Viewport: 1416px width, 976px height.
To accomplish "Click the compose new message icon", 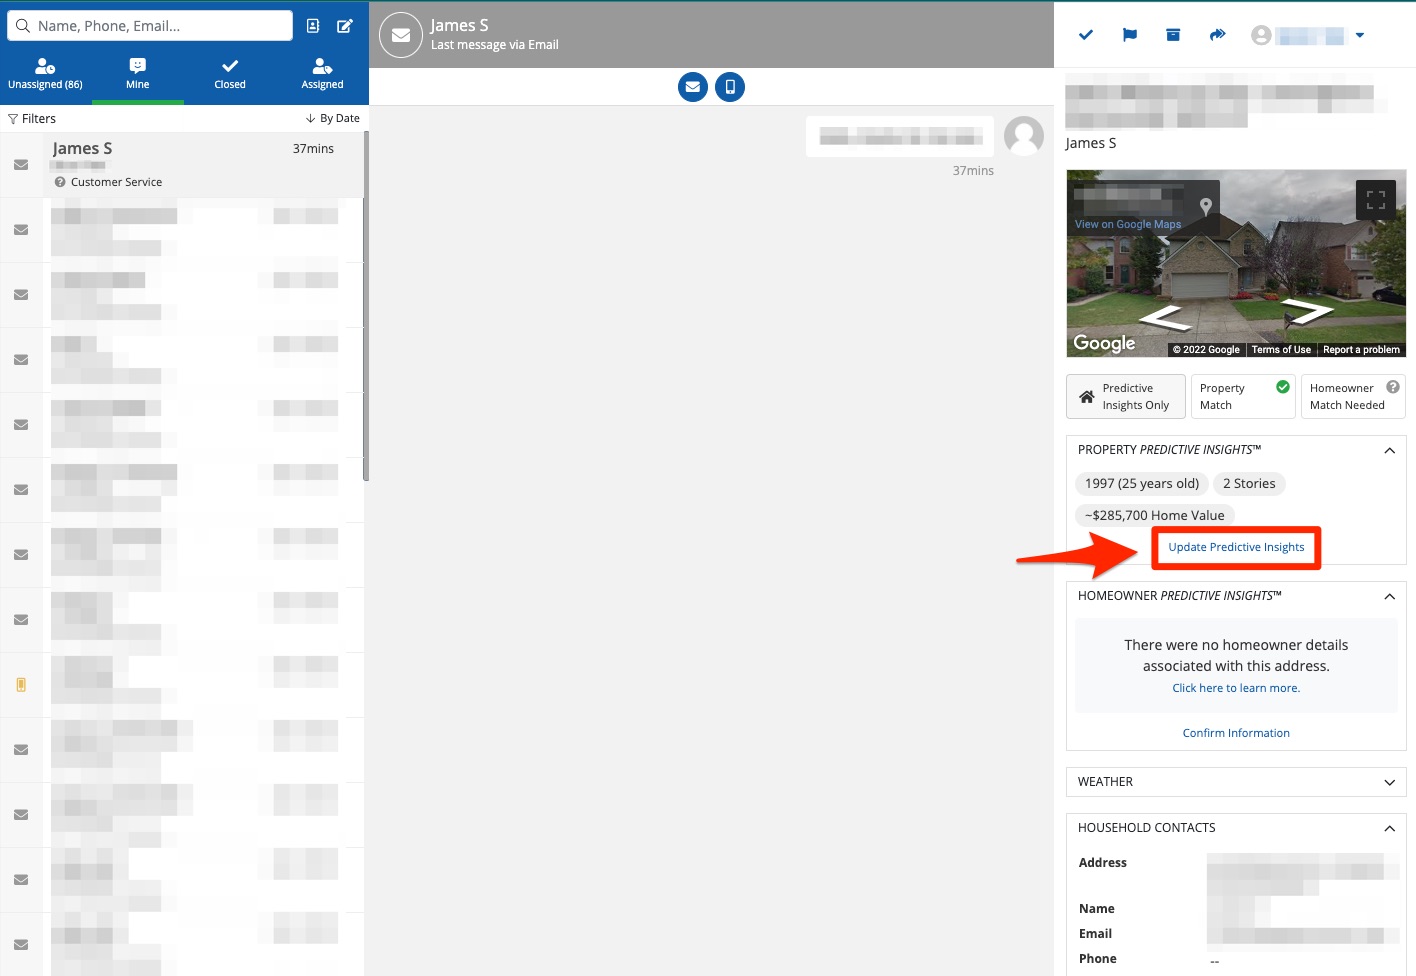I will point(345,26).
